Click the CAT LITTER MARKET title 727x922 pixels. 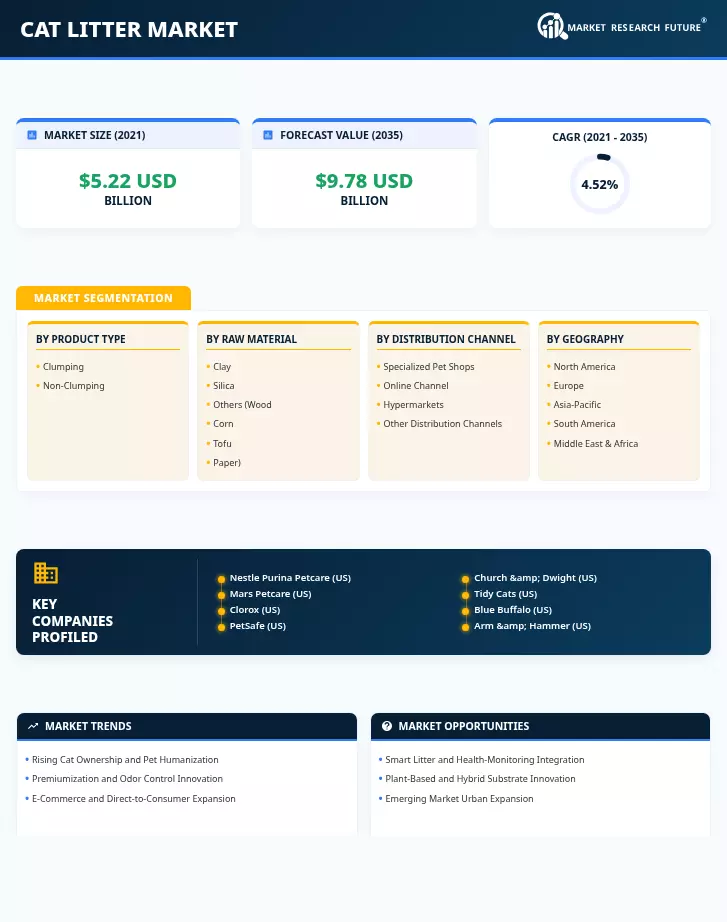pos(129,29)
